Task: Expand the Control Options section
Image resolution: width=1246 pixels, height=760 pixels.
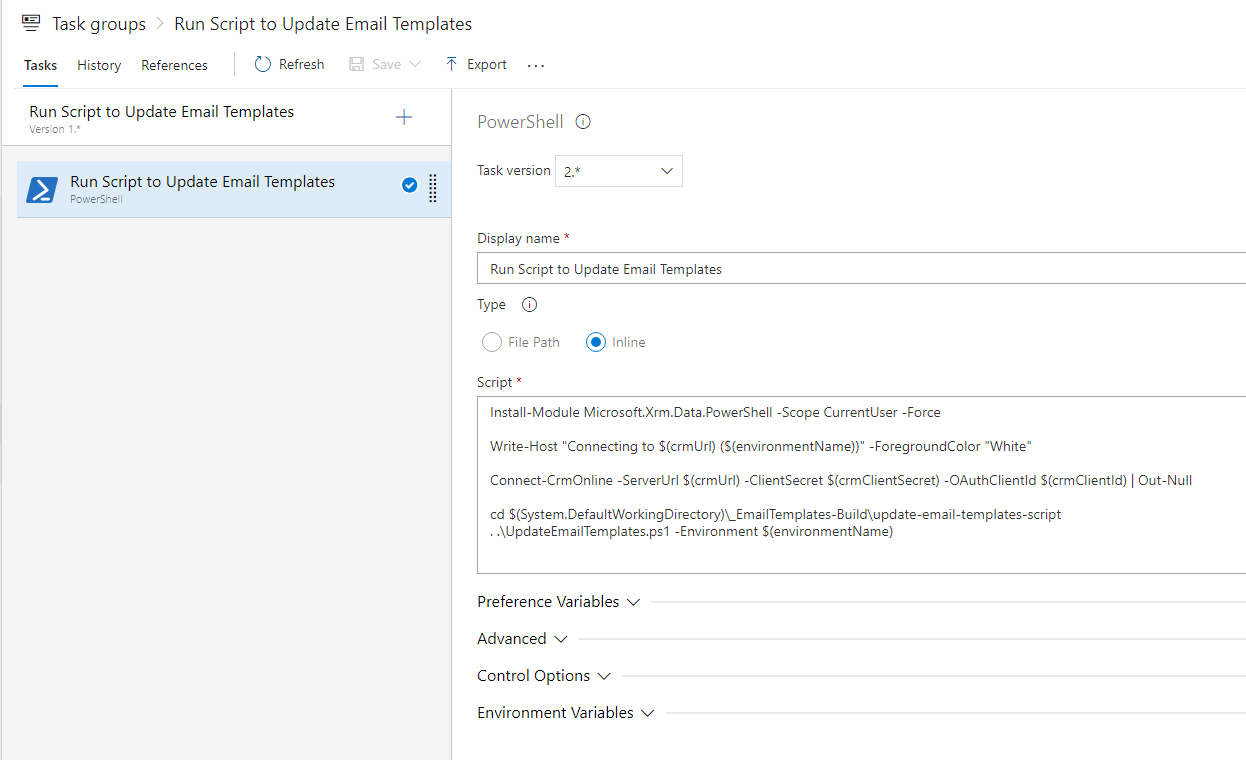Action: (544, 676)
